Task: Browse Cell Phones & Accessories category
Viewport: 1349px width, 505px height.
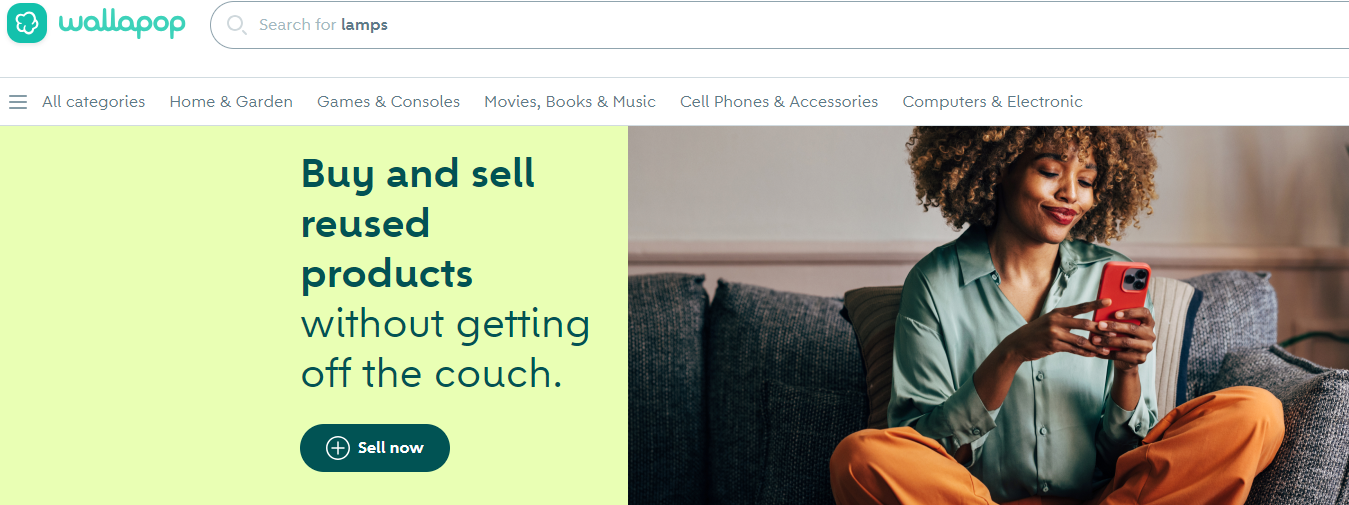Action: 779,102
